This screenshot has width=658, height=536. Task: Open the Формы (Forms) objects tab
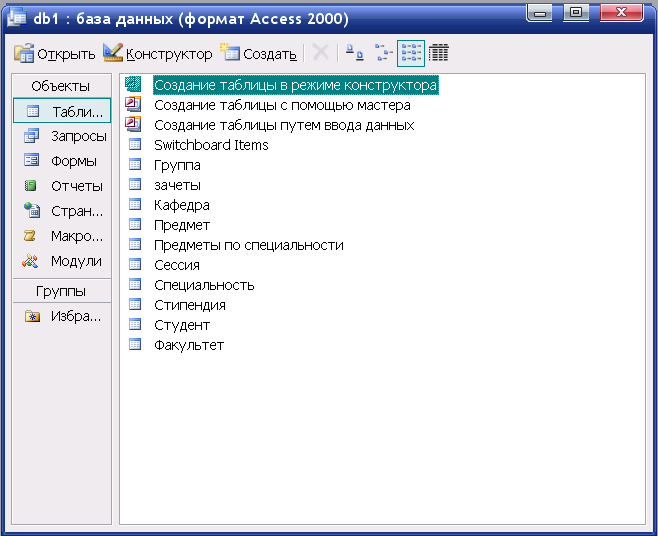click(62, 161)
